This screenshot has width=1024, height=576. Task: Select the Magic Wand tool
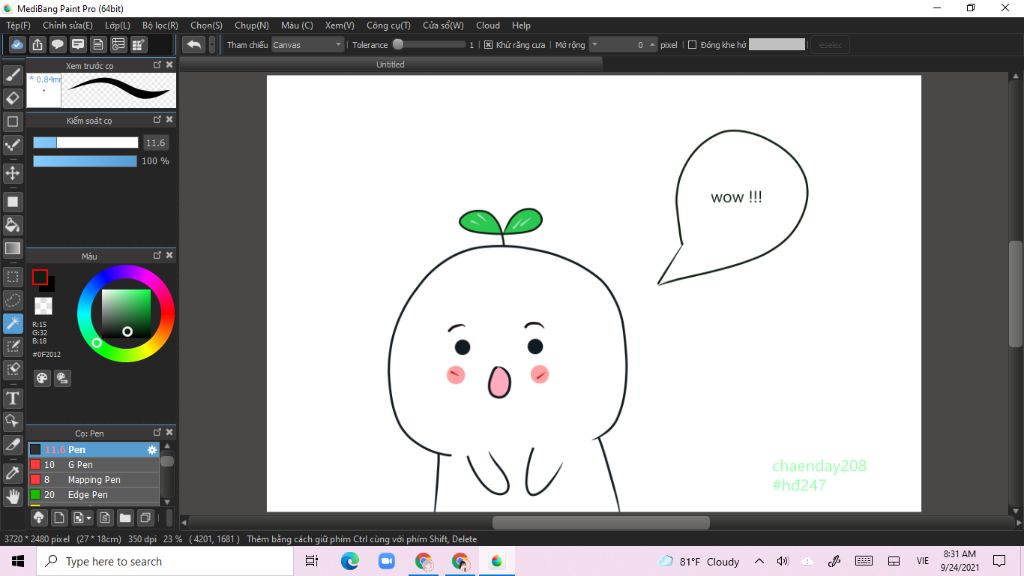click(x=12, y=323)
